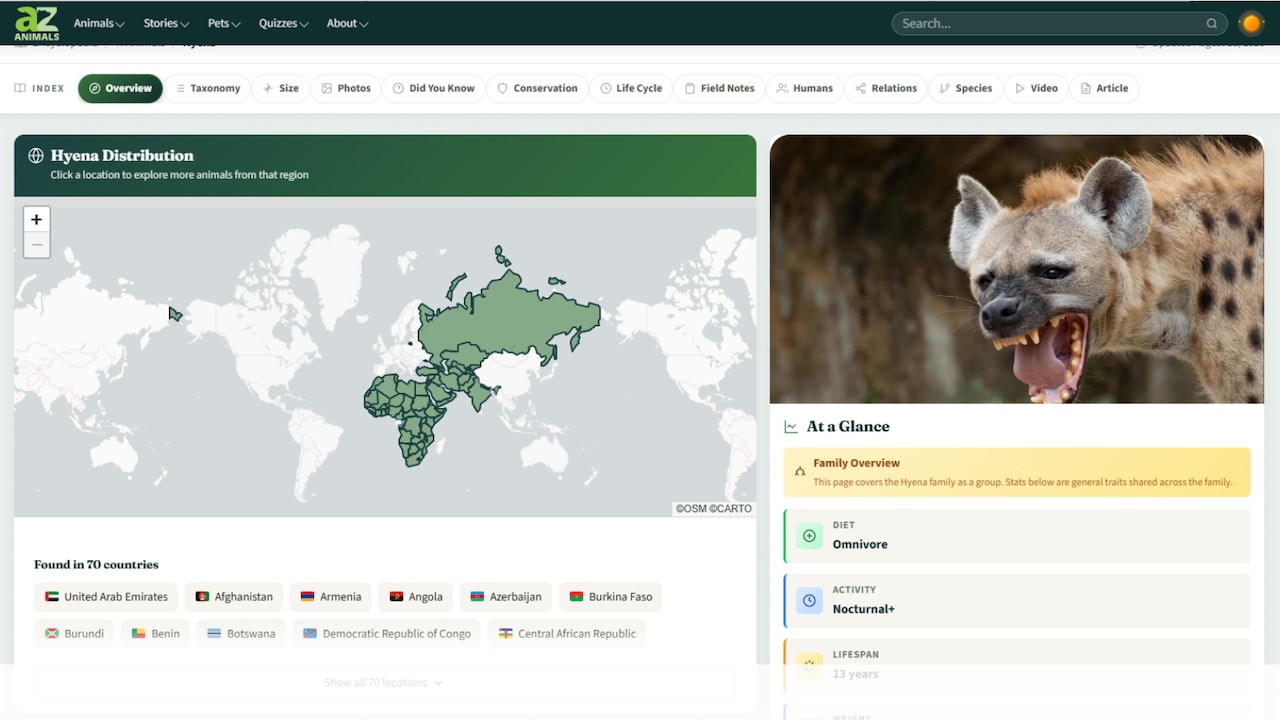Open the OSM attribution link on map
The image size is (1280, 720).
(691, 509)
